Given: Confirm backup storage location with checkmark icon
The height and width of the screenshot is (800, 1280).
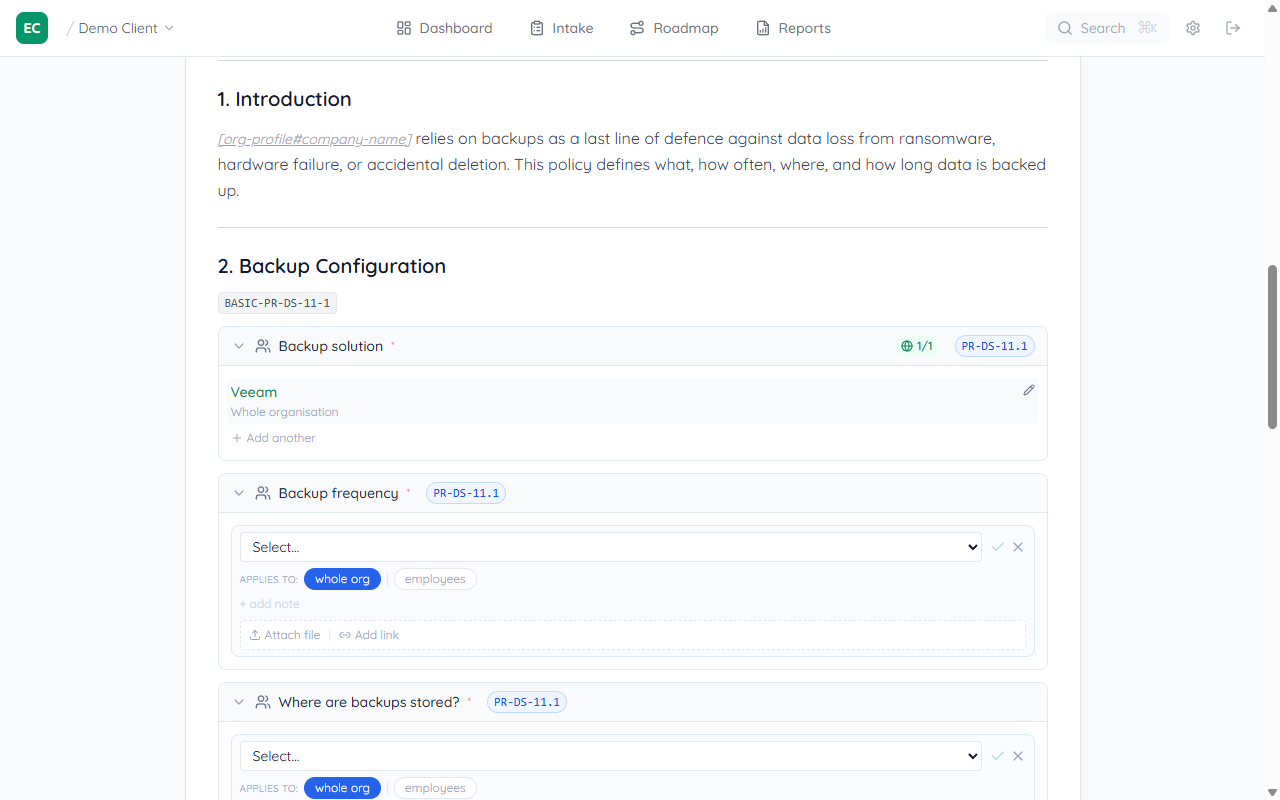Looking at the screenshot, I should tap(997, 756).
